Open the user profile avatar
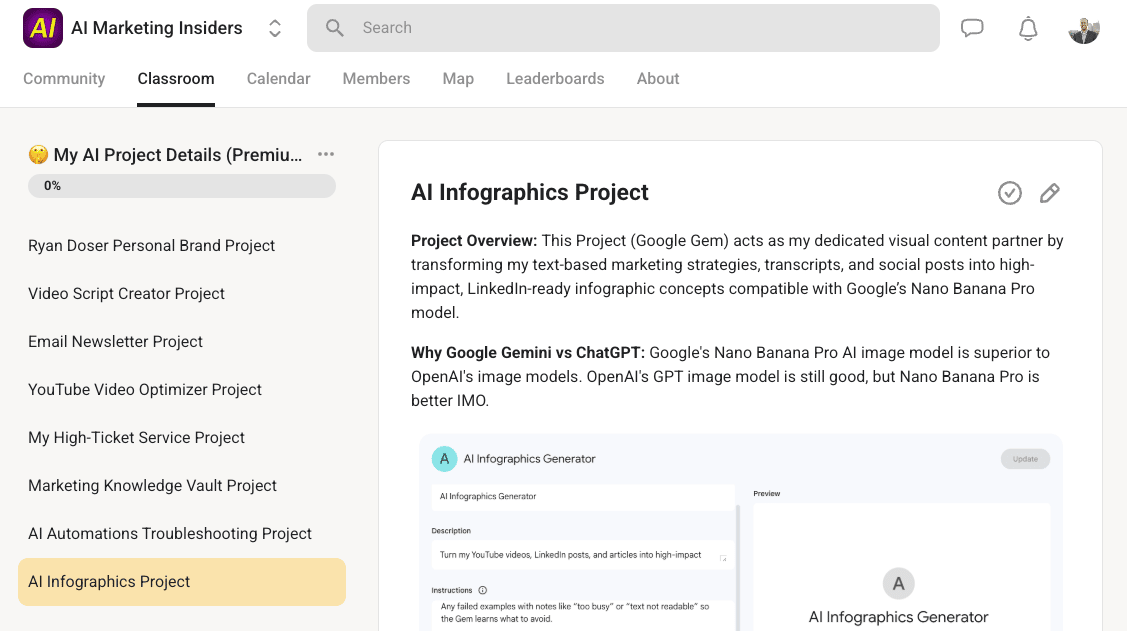 point(1084,29)
